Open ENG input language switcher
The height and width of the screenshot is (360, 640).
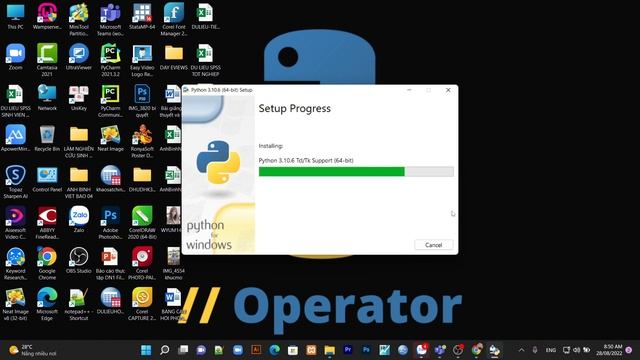click(551, 350)
